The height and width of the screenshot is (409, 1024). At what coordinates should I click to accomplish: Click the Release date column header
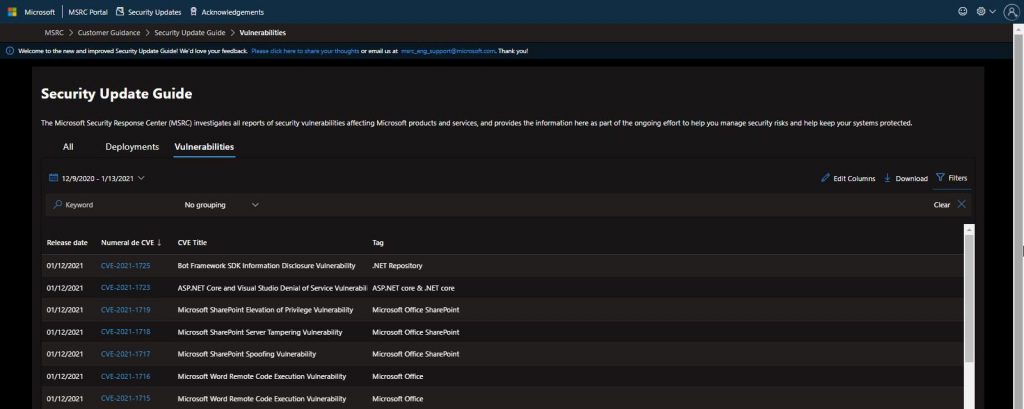click(x=67, y=242)
